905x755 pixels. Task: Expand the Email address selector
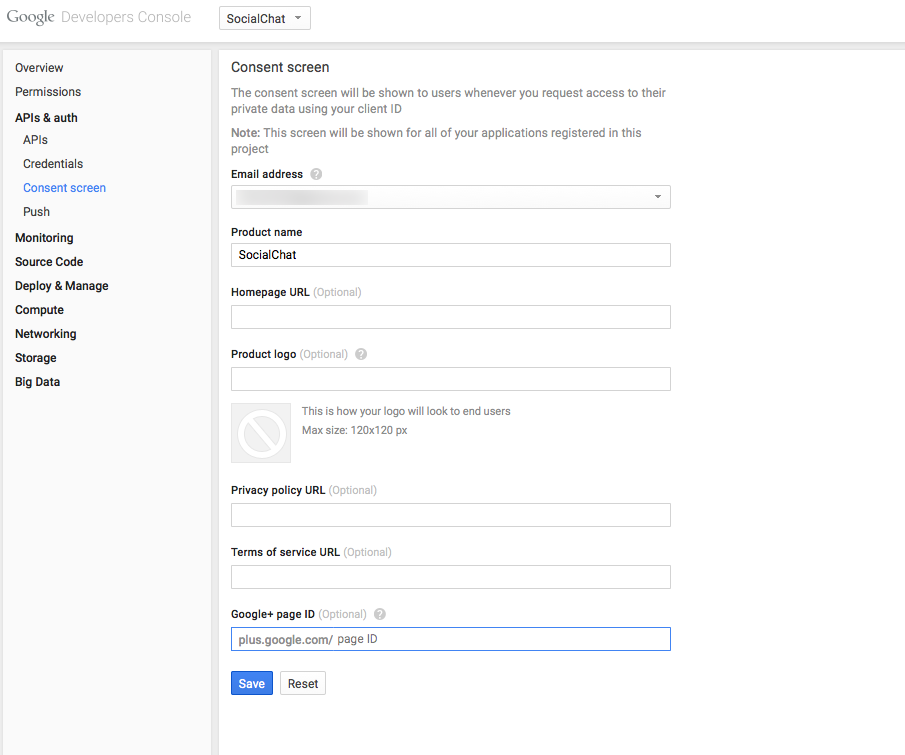(x=658, y=196)
